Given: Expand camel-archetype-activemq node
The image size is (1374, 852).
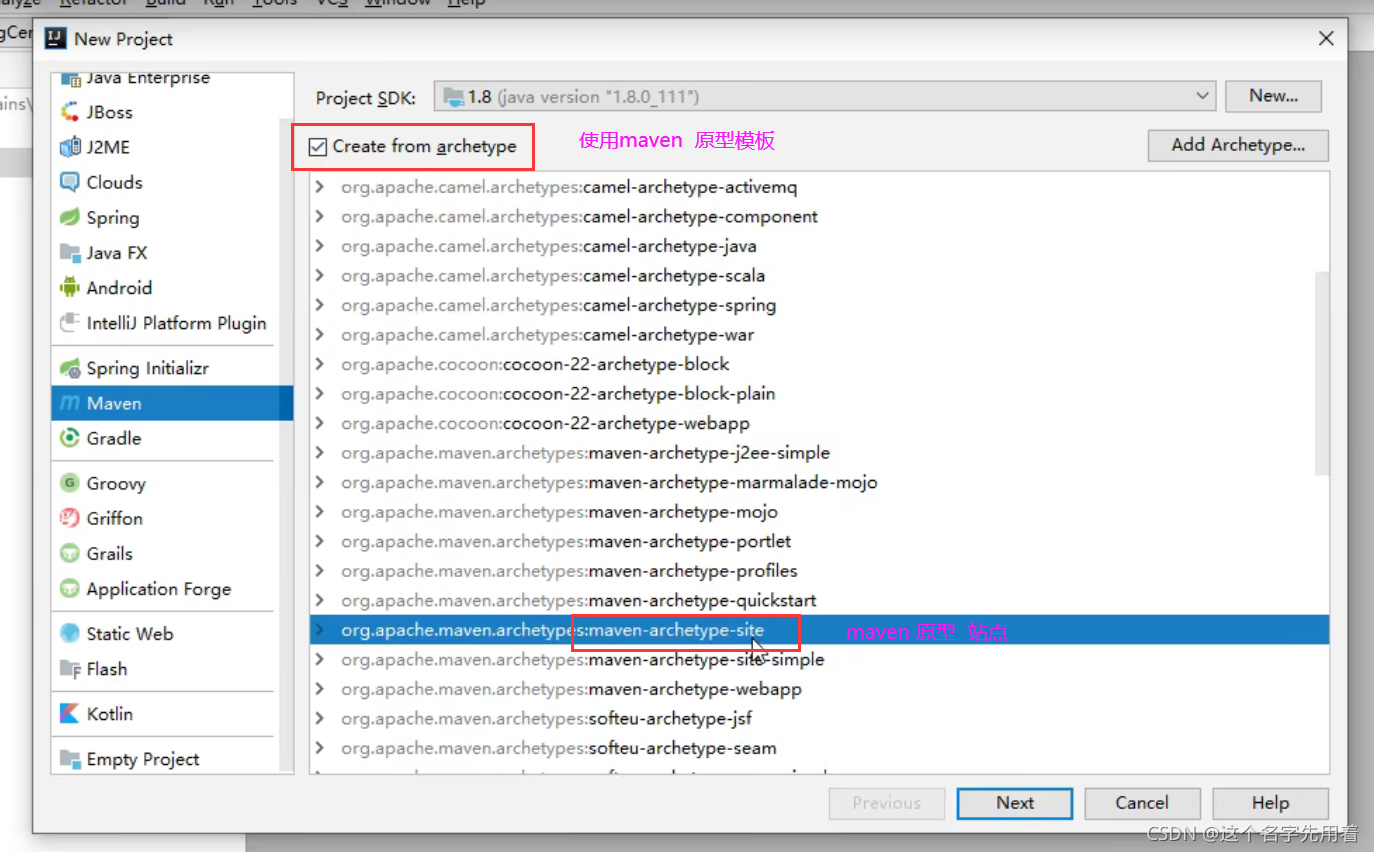Looking at the screenshot, I should (x=320, y=187).
